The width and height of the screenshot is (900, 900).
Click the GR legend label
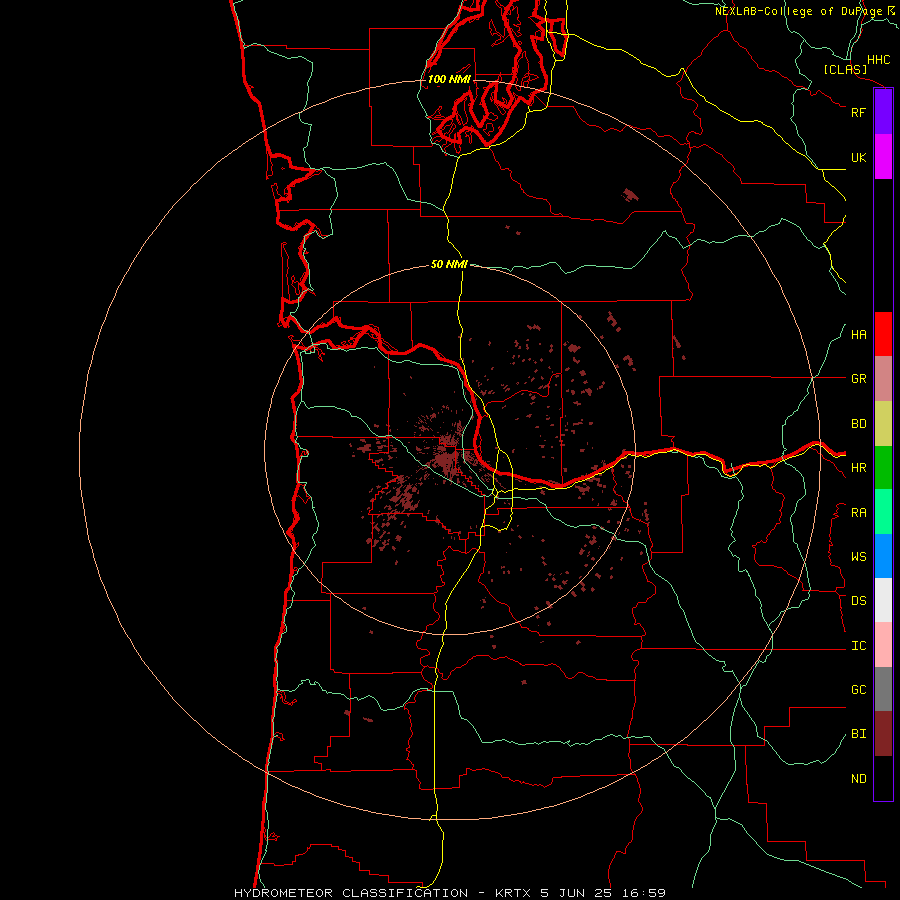pos(858,379)
